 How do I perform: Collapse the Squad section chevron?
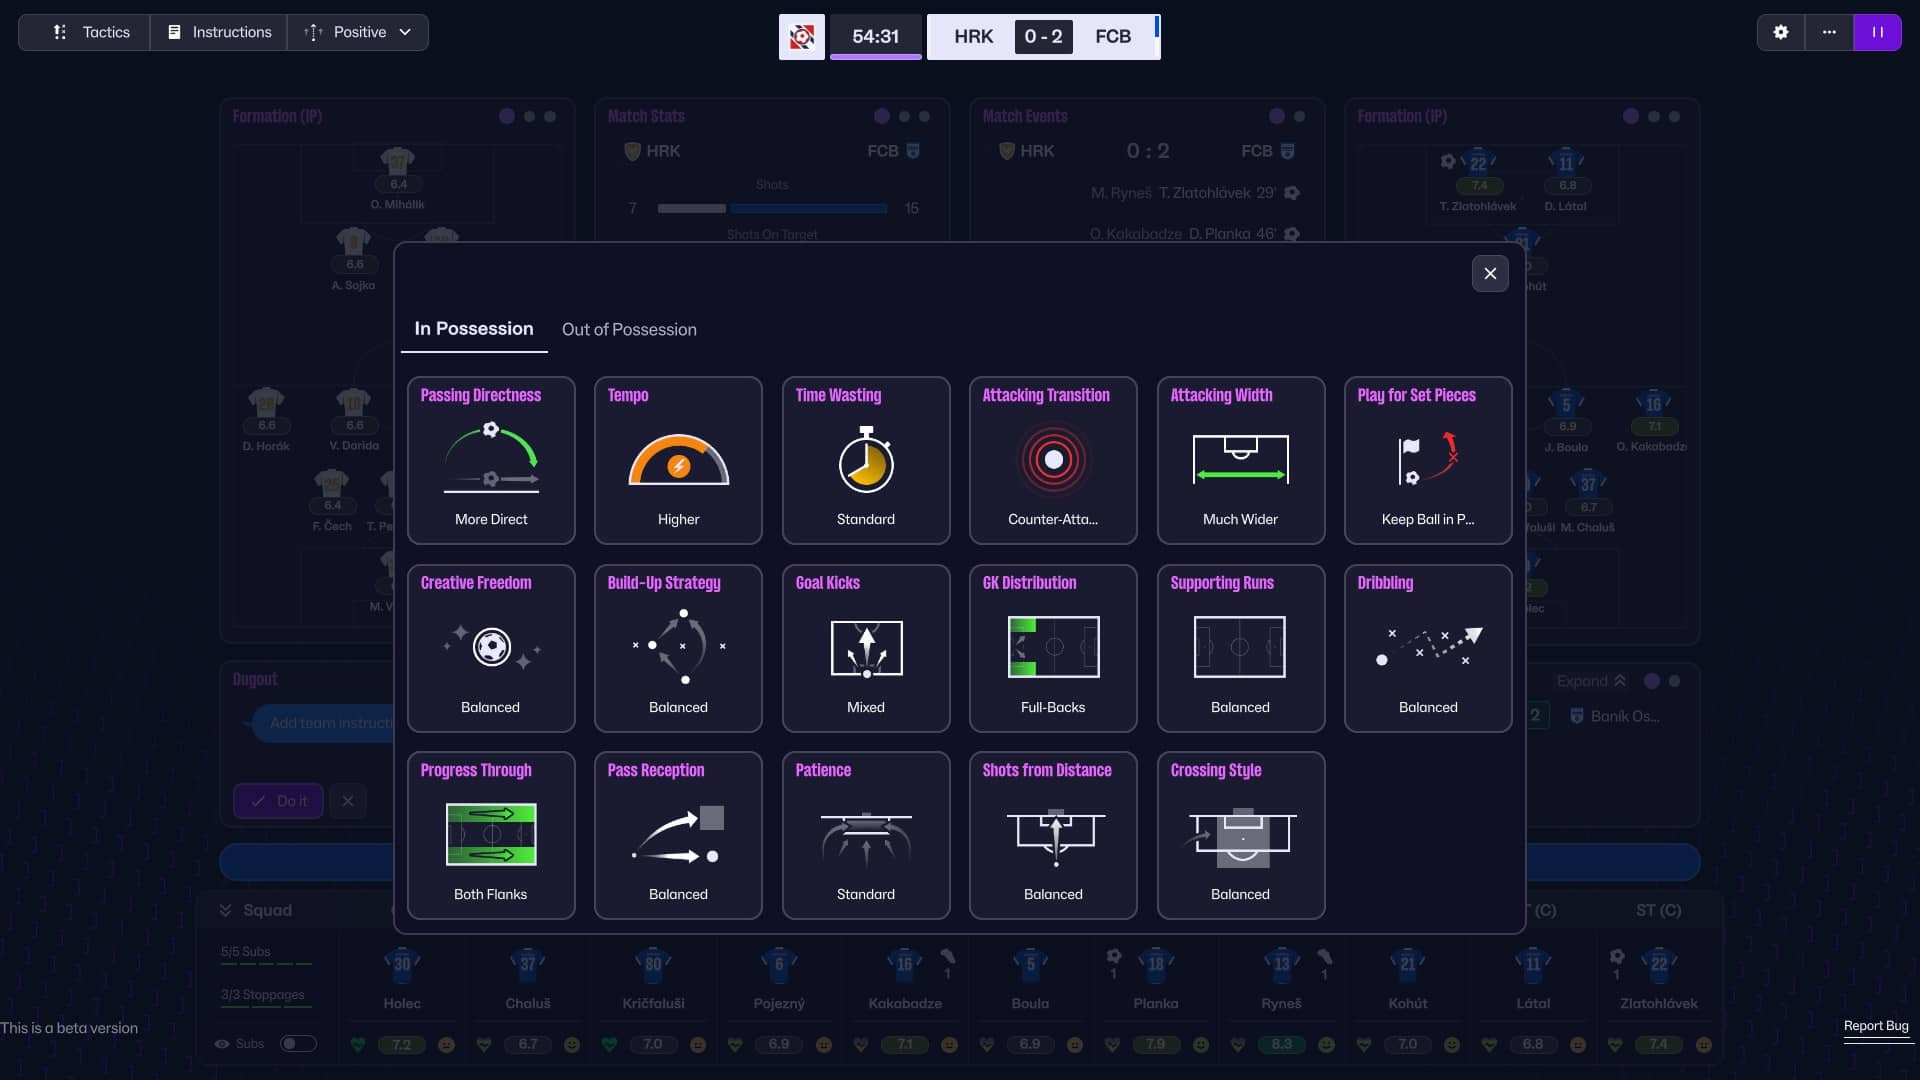coord(226,910)
